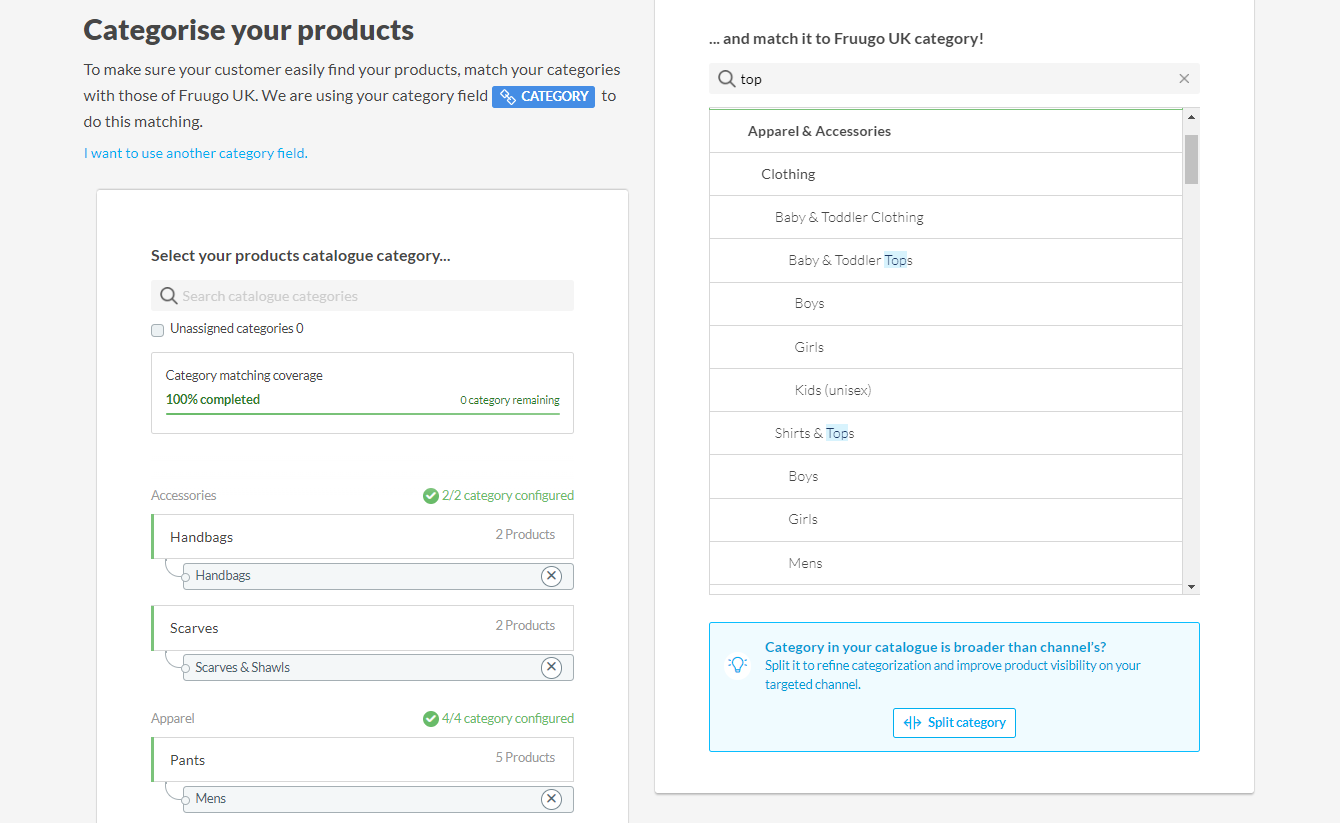Remove the Mens mapping under Pants
1340x823 pixels.
click(551, 799)
